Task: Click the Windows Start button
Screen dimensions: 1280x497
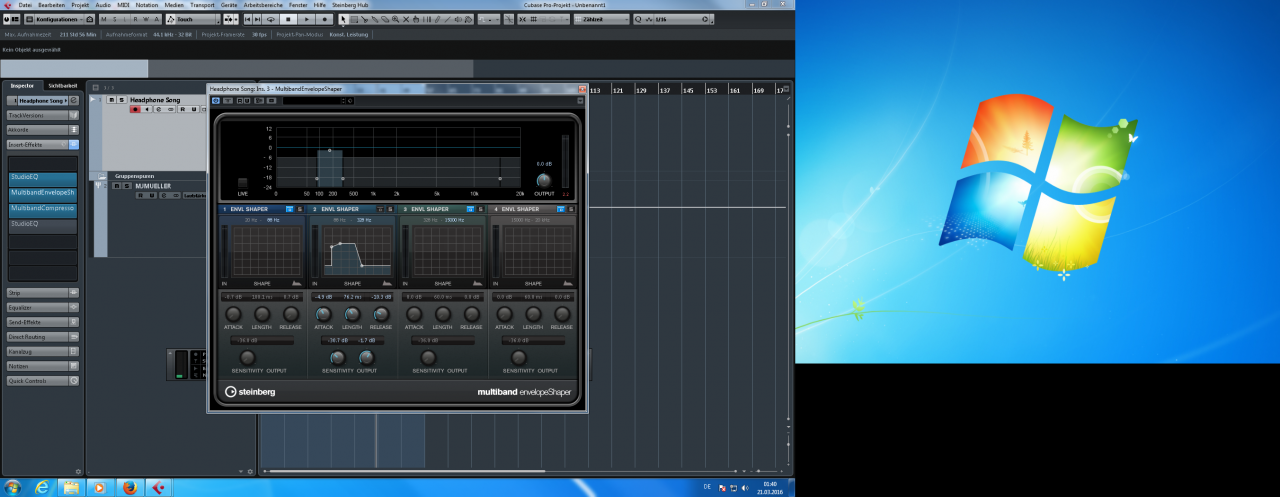Action: (13, 487)
